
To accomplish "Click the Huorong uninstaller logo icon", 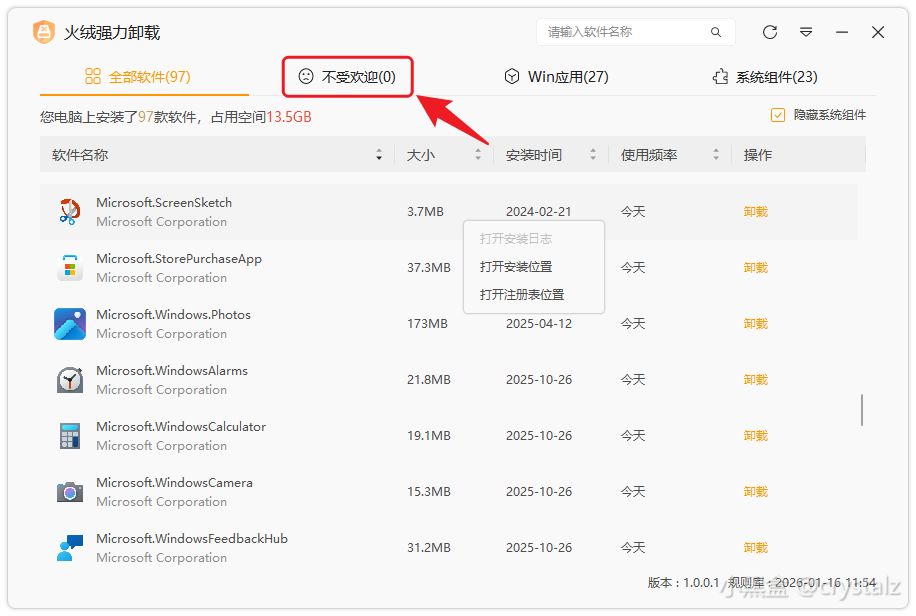I will (44, 32).
